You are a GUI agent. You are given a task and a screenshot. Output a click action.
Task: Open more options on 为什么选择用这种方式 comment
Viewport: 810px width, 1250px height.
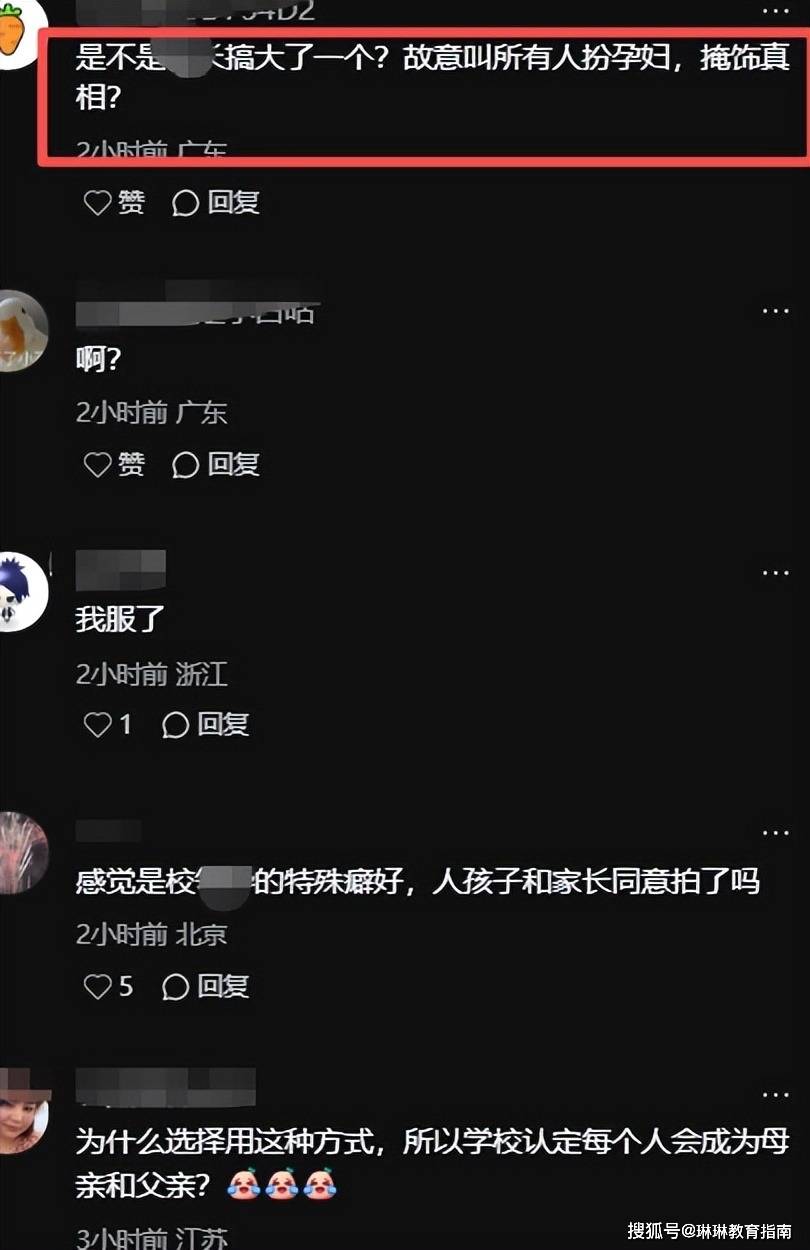(776, 1095)
